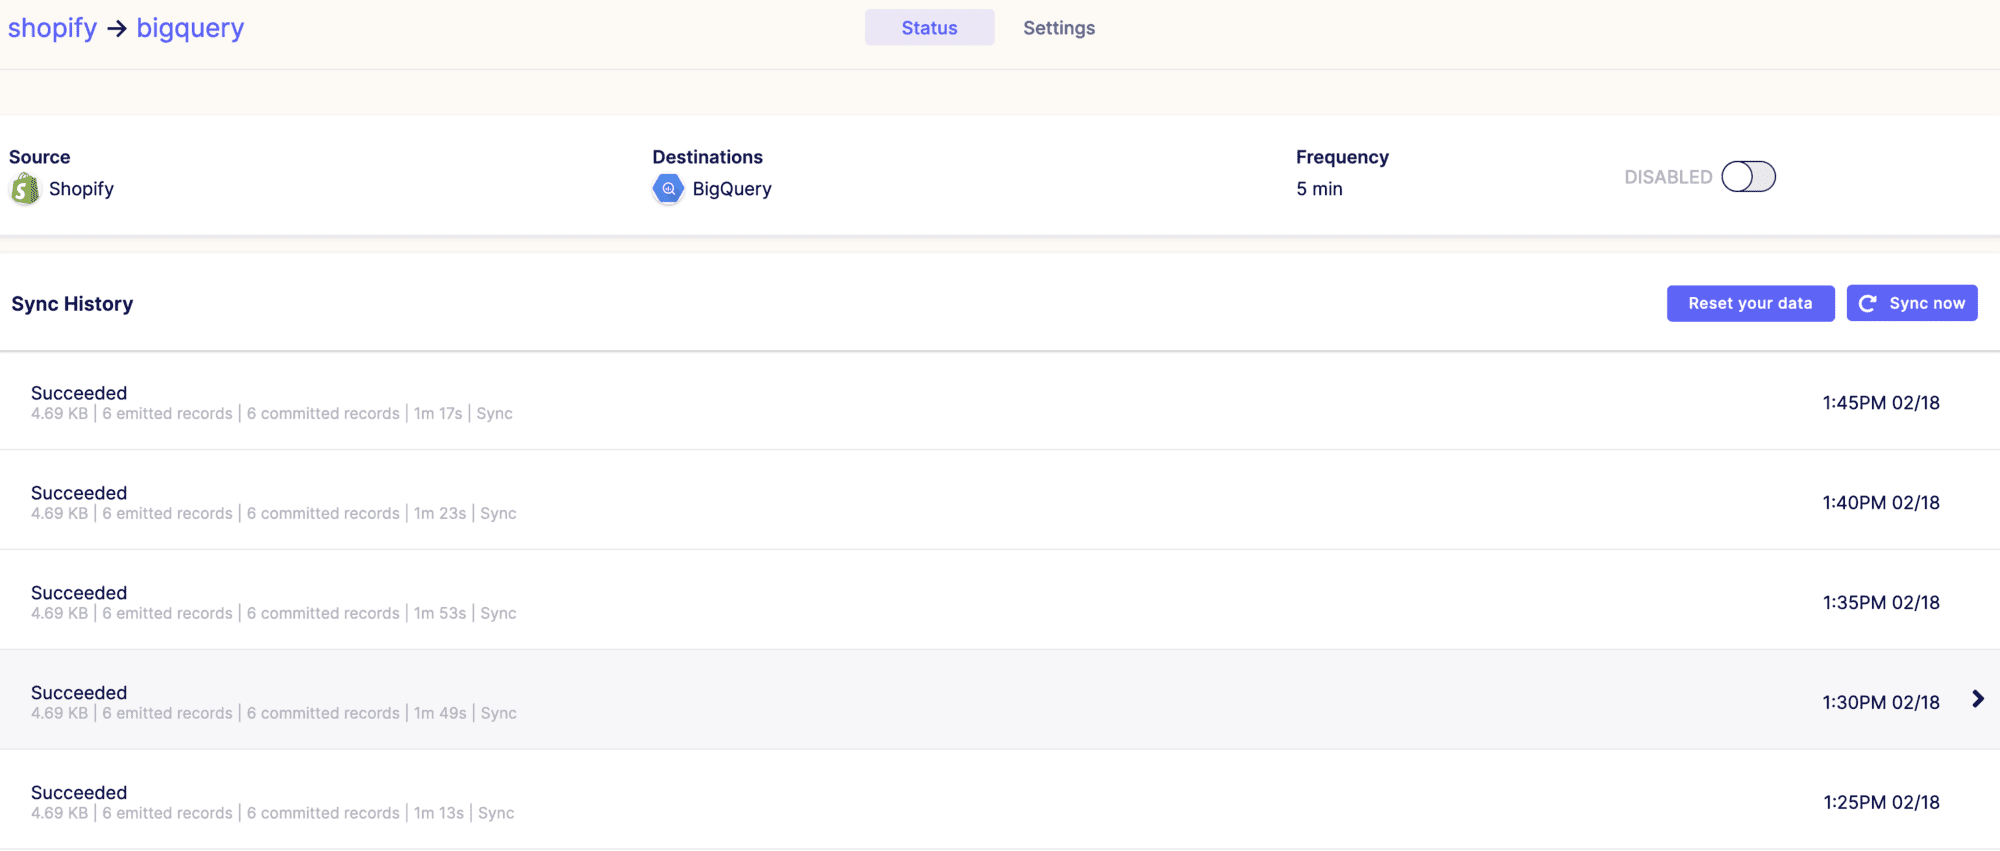Click the DISABLED status label

(x=1668, y=177)
